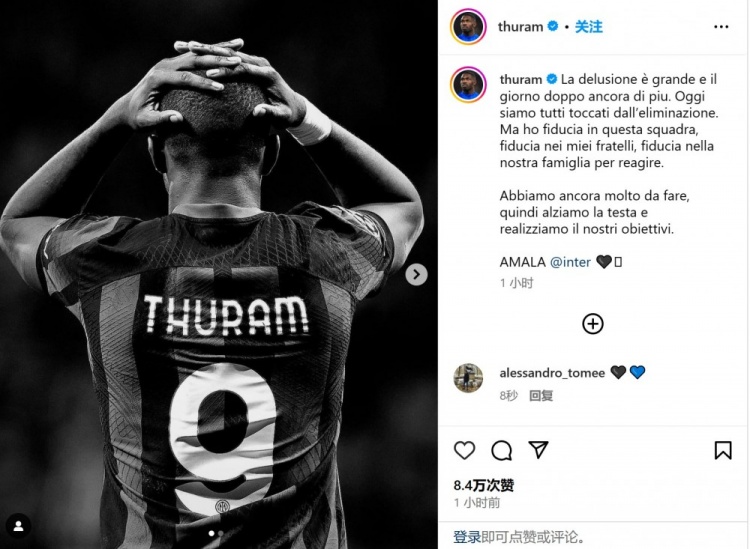
Task: Save the post with the bookmark icon
Action: [x=723, y=450]
